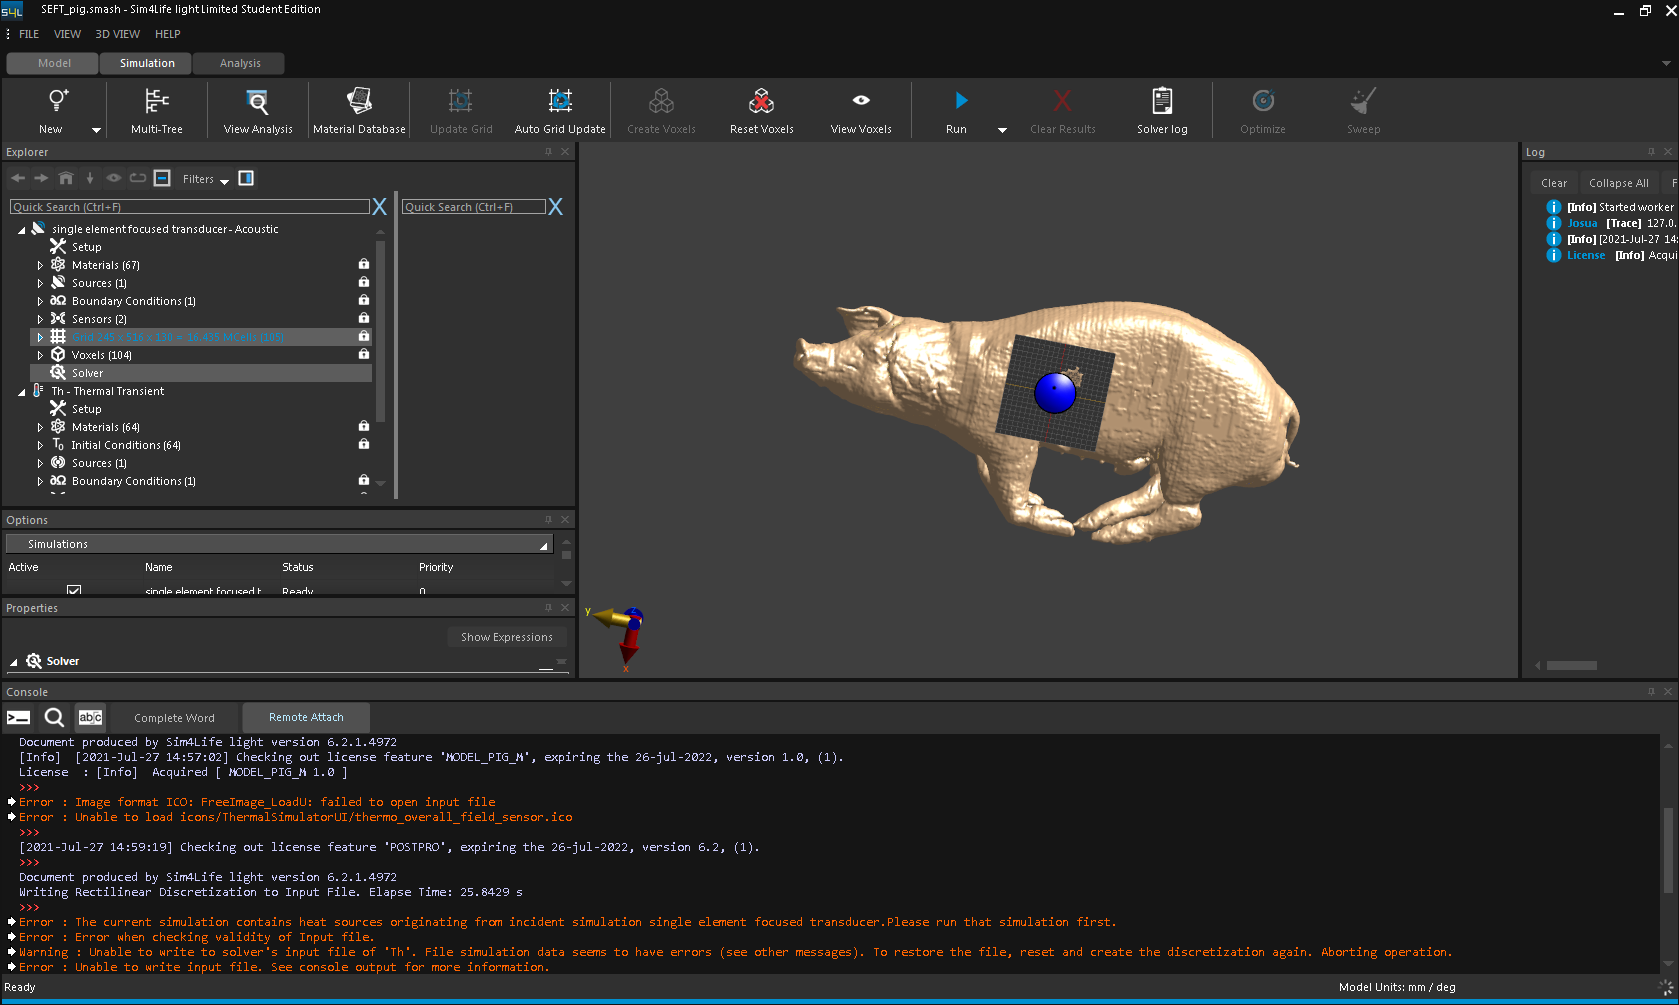Click the Explorer home icon
Screen dimensions: 1679x1005
tap(66, 178)
